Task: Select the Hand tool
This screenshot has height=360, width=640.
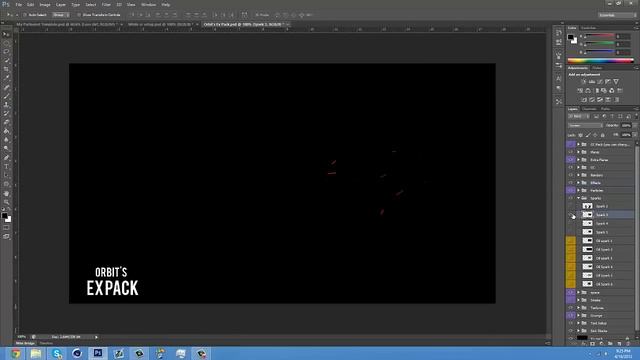Action: pos(6,193)
